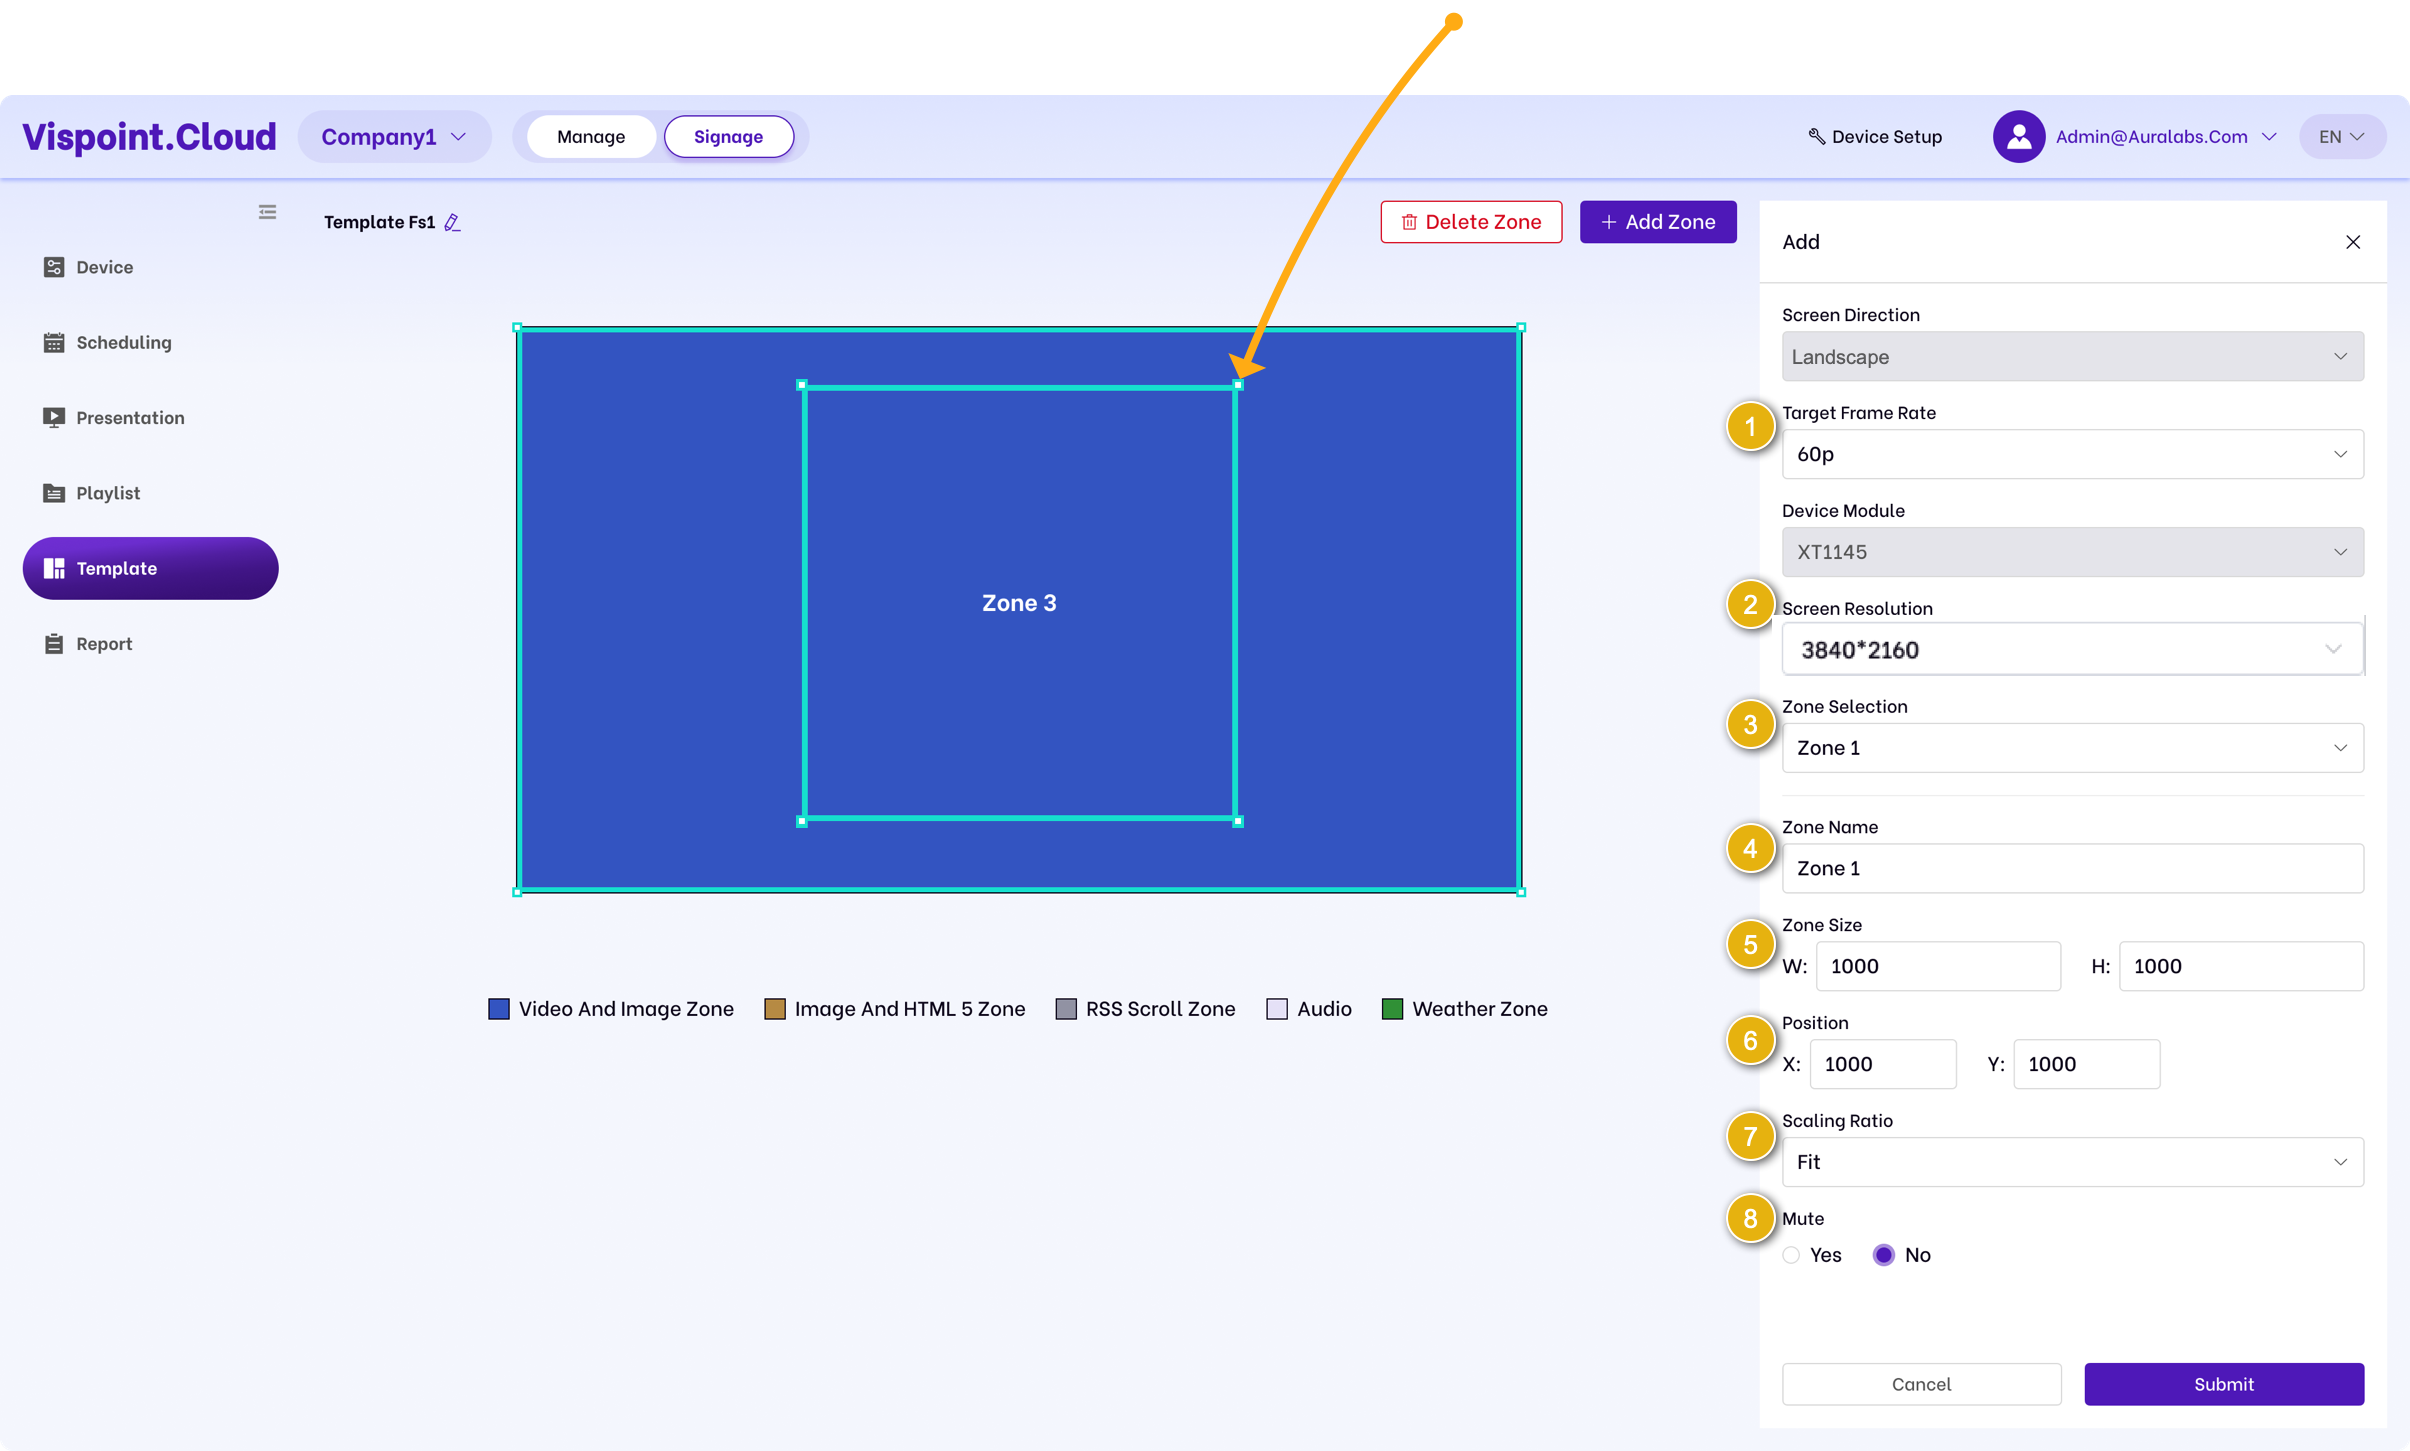Click the Device icon in the sidebar
Screen dimensions: 2410x1451
click(x=54, y=267)
